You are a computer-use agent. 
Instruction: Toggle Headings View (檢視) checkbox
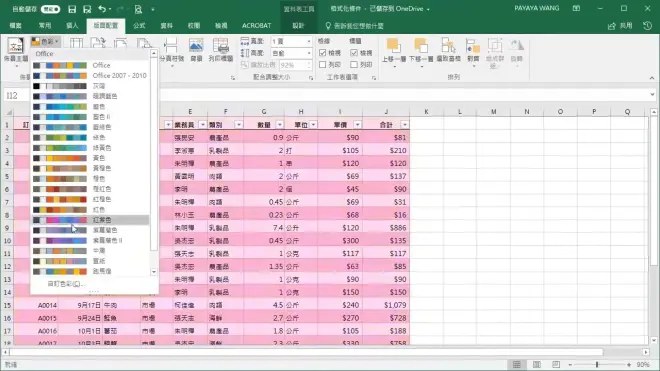pos(354,53)
